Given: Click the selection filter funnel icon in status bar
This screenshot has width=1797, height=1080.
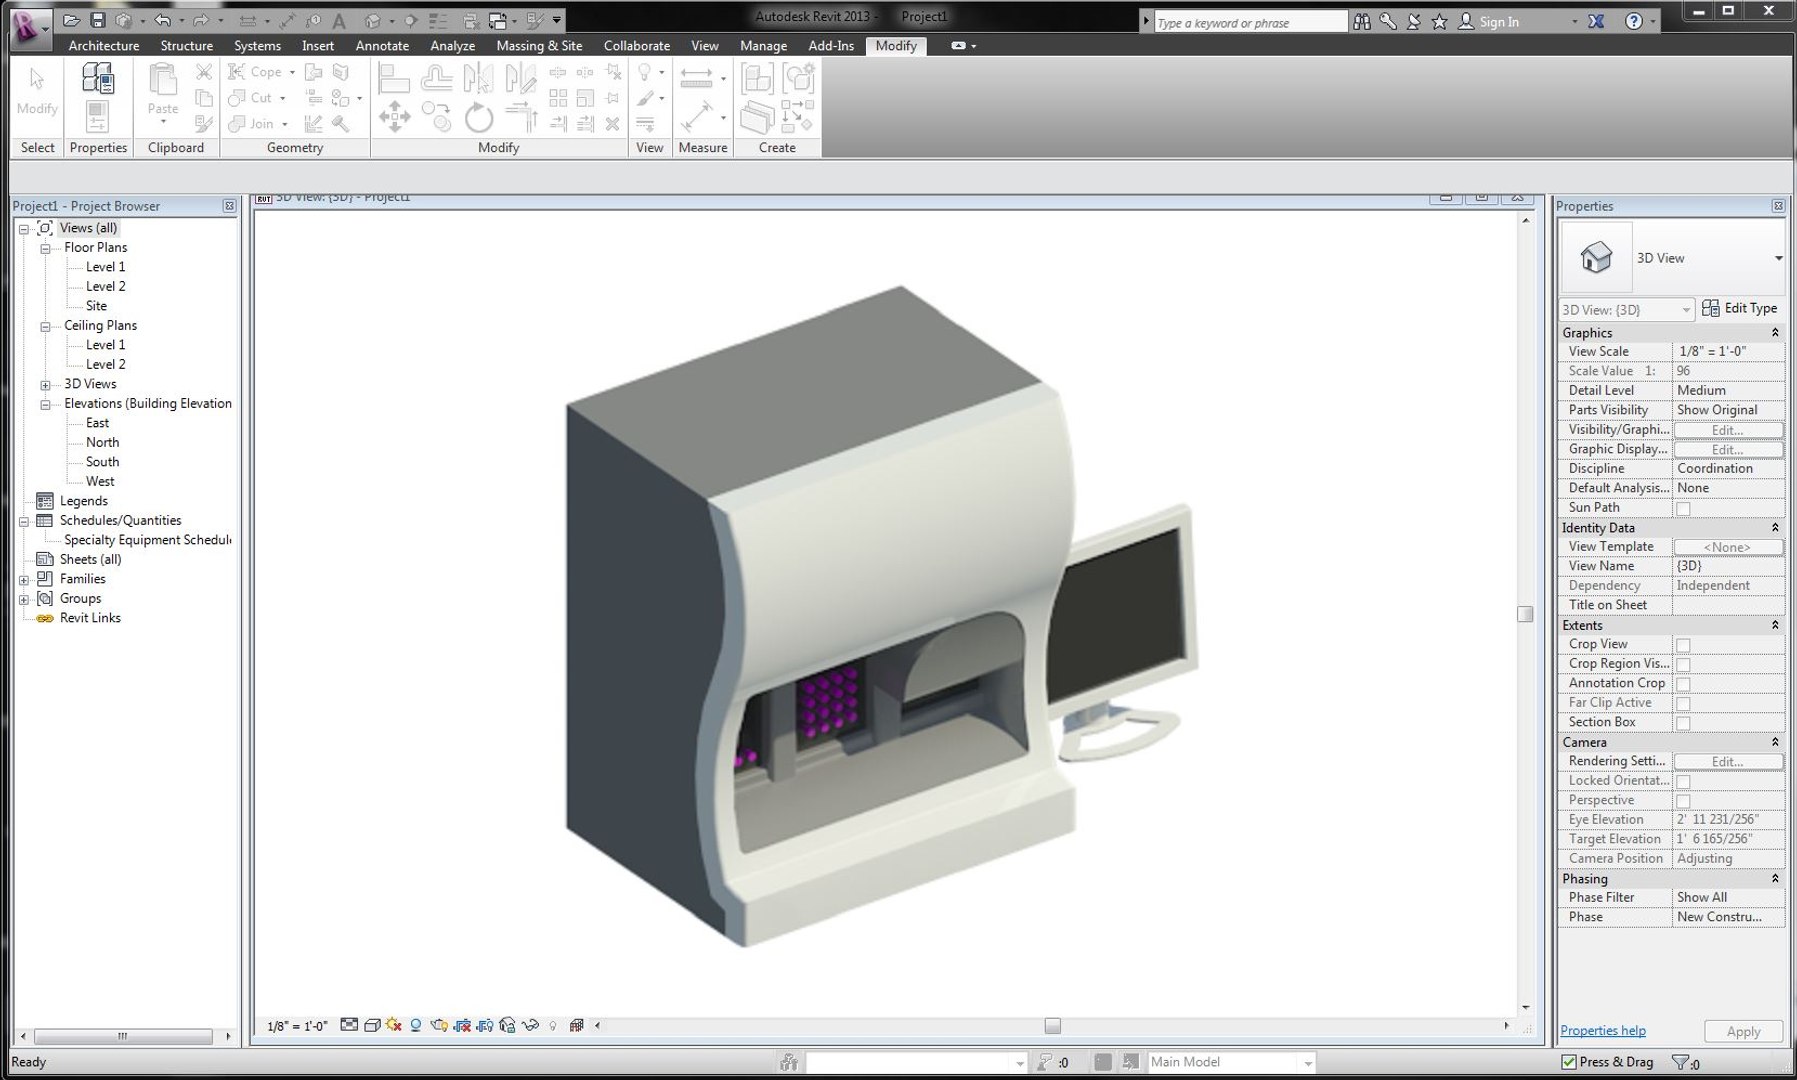Looking at the screenshot, I should pyautogui.click(x=1680, y=1062).
